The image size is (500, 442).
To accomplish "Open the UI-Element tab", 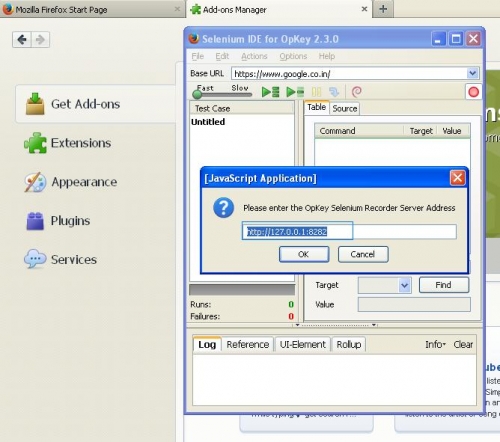I will pos(303,344).
